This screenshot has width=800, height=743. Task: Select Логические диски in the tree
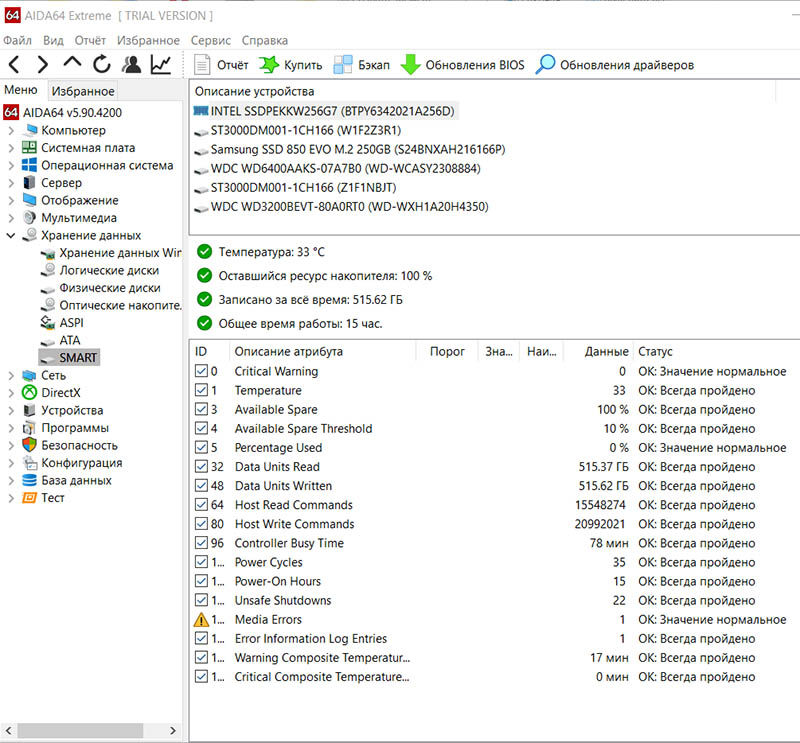tap(109, 270)
